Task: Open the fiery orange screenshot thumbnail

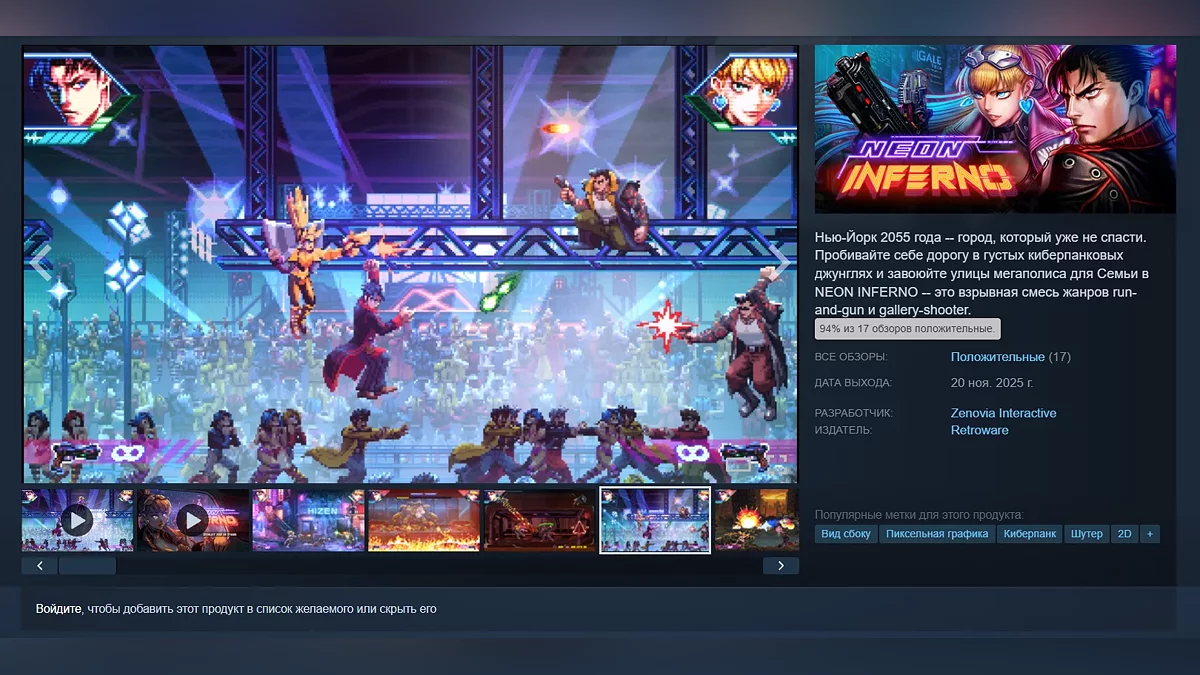Action: click(424, 520)
